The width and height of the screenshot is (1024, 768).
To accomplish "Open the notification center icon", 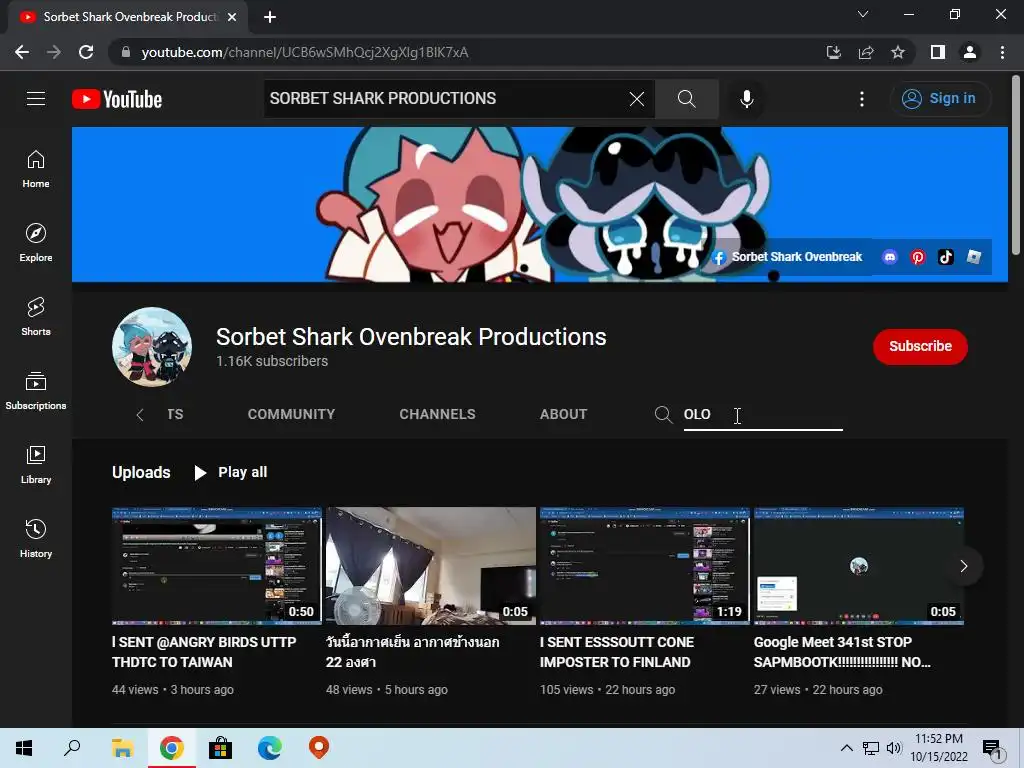I will point(993,750).
